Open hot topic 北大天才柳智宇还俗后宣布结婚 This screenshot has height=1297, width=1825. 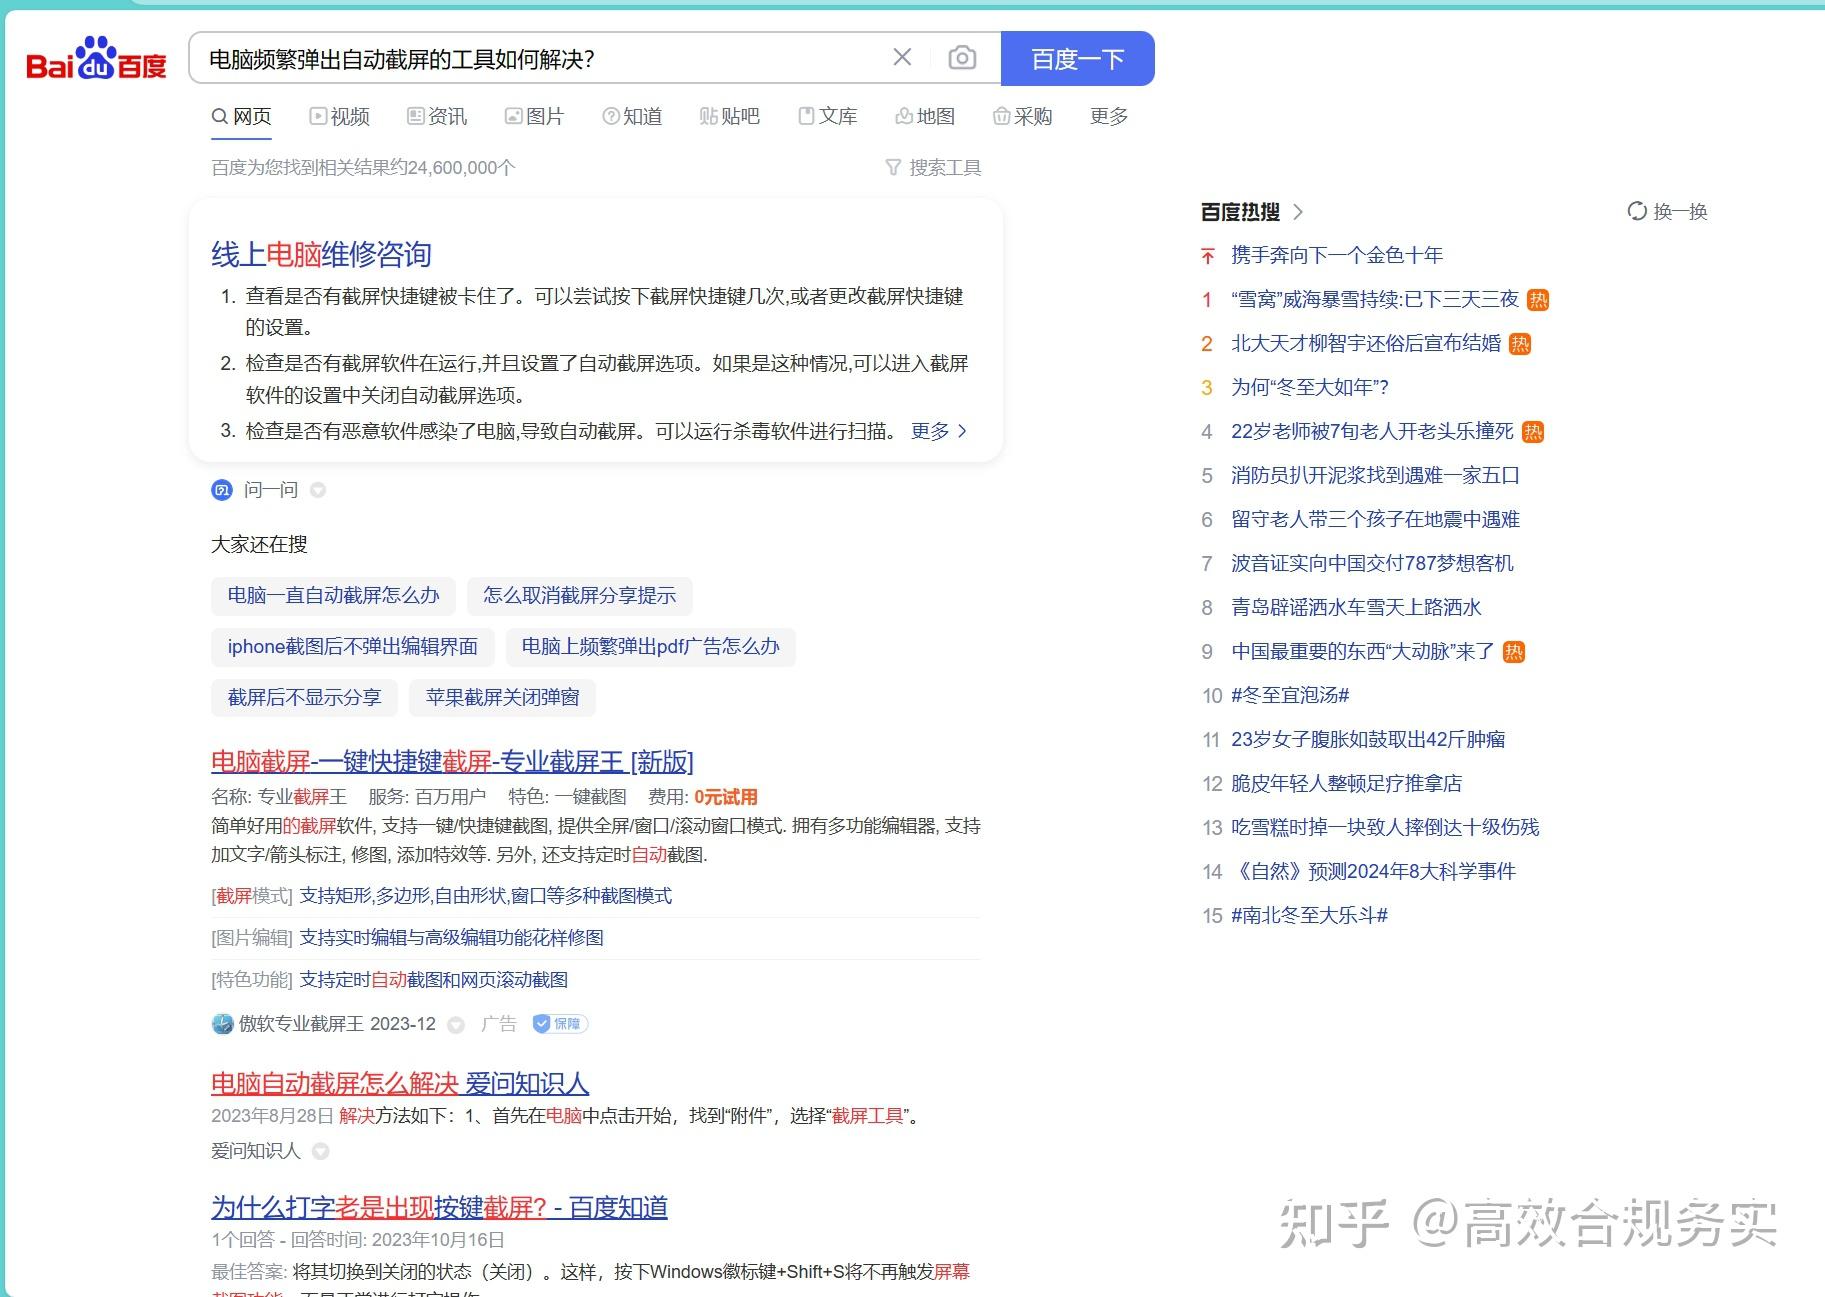(1366, 343)
